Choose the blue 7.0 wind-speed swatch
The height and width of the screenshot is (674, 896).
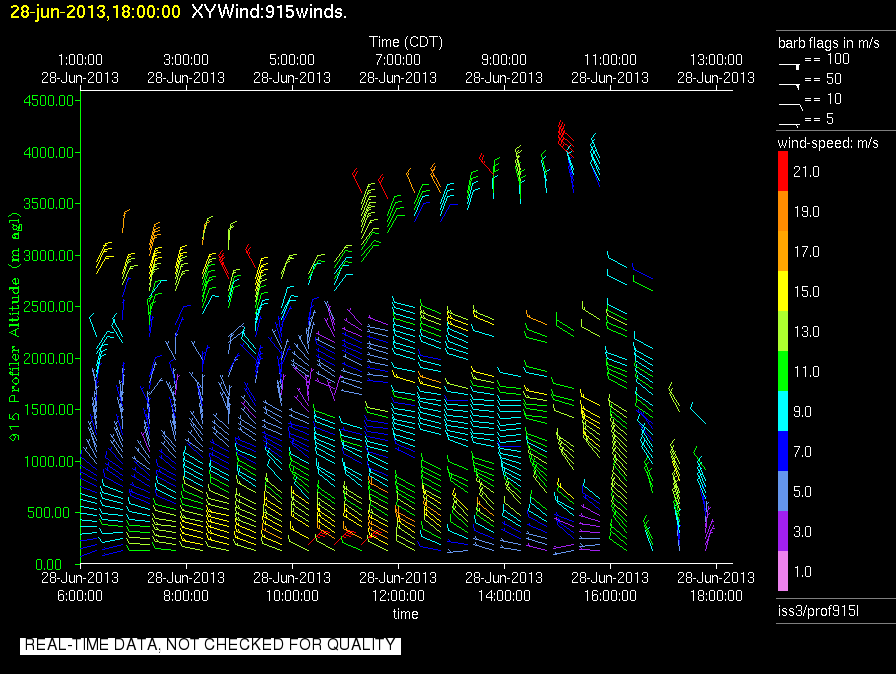[783, 451]
